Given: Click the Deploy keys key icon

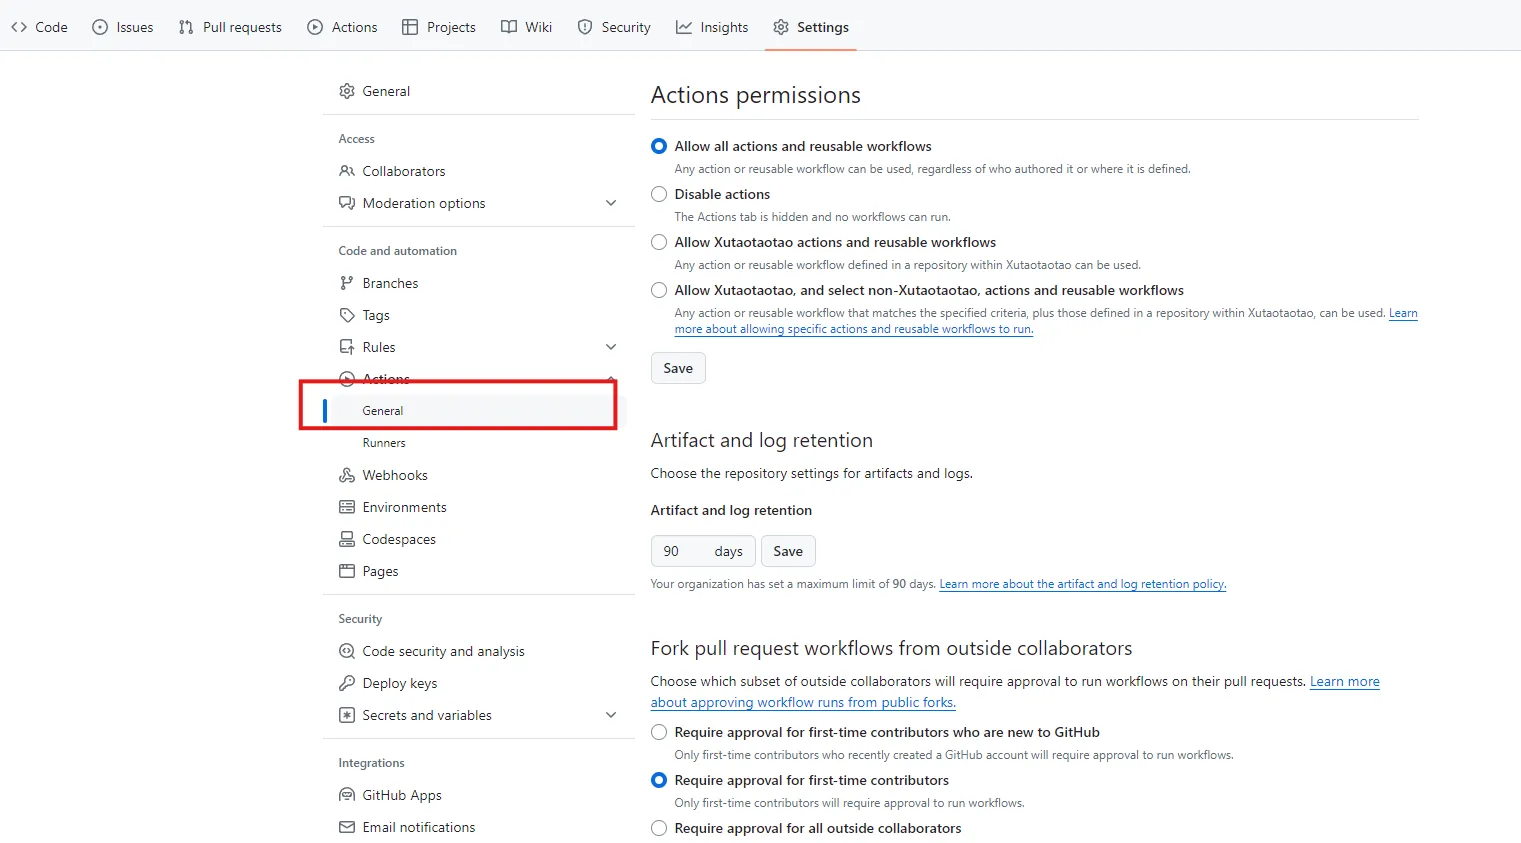Looking at the screenshot, I should pyautogui.click(x=347, y=683).
